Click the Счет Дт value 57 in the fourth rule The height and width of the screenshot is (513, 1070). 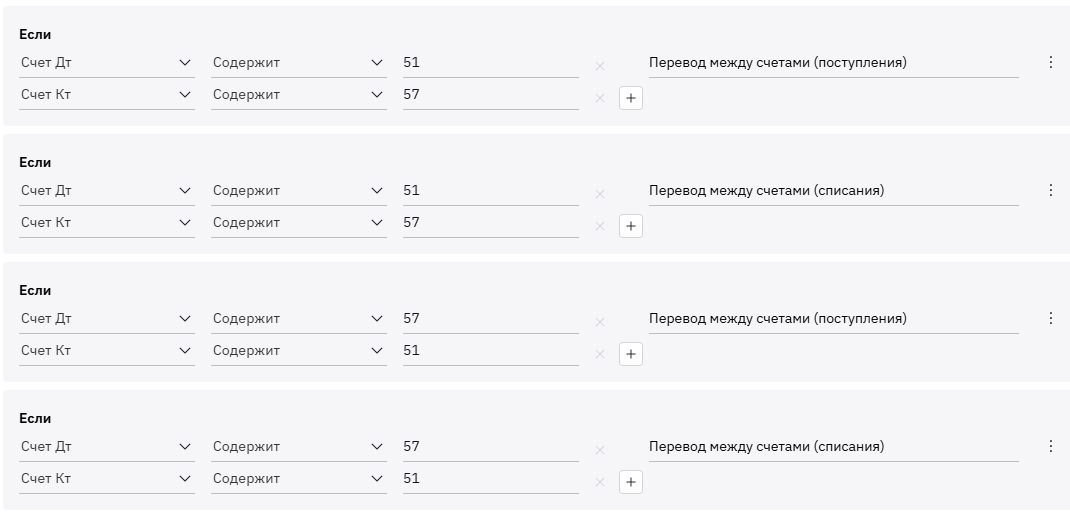[x=490, y=446]
